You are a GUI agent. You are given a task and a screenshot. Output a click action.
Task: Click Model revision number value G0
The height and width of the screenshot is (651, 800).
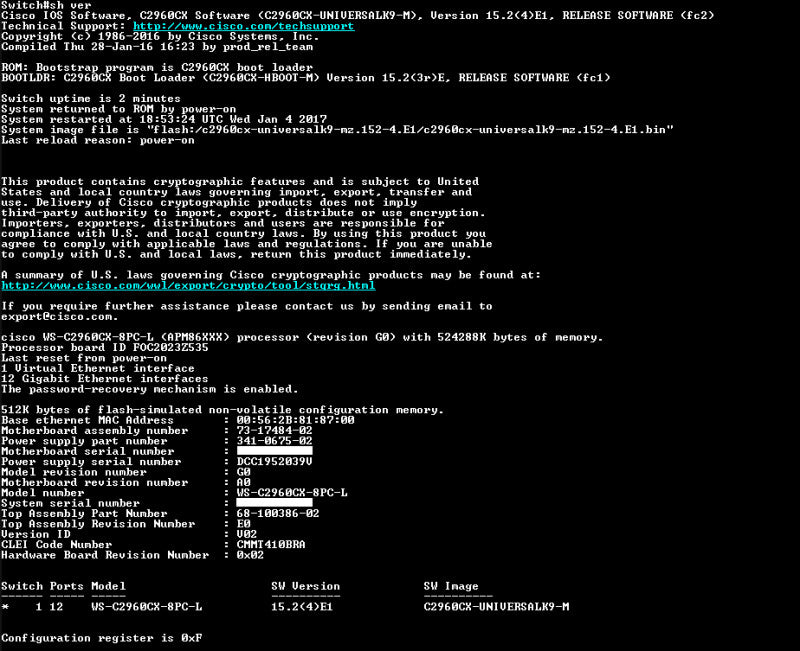click(x=243, y=472)
